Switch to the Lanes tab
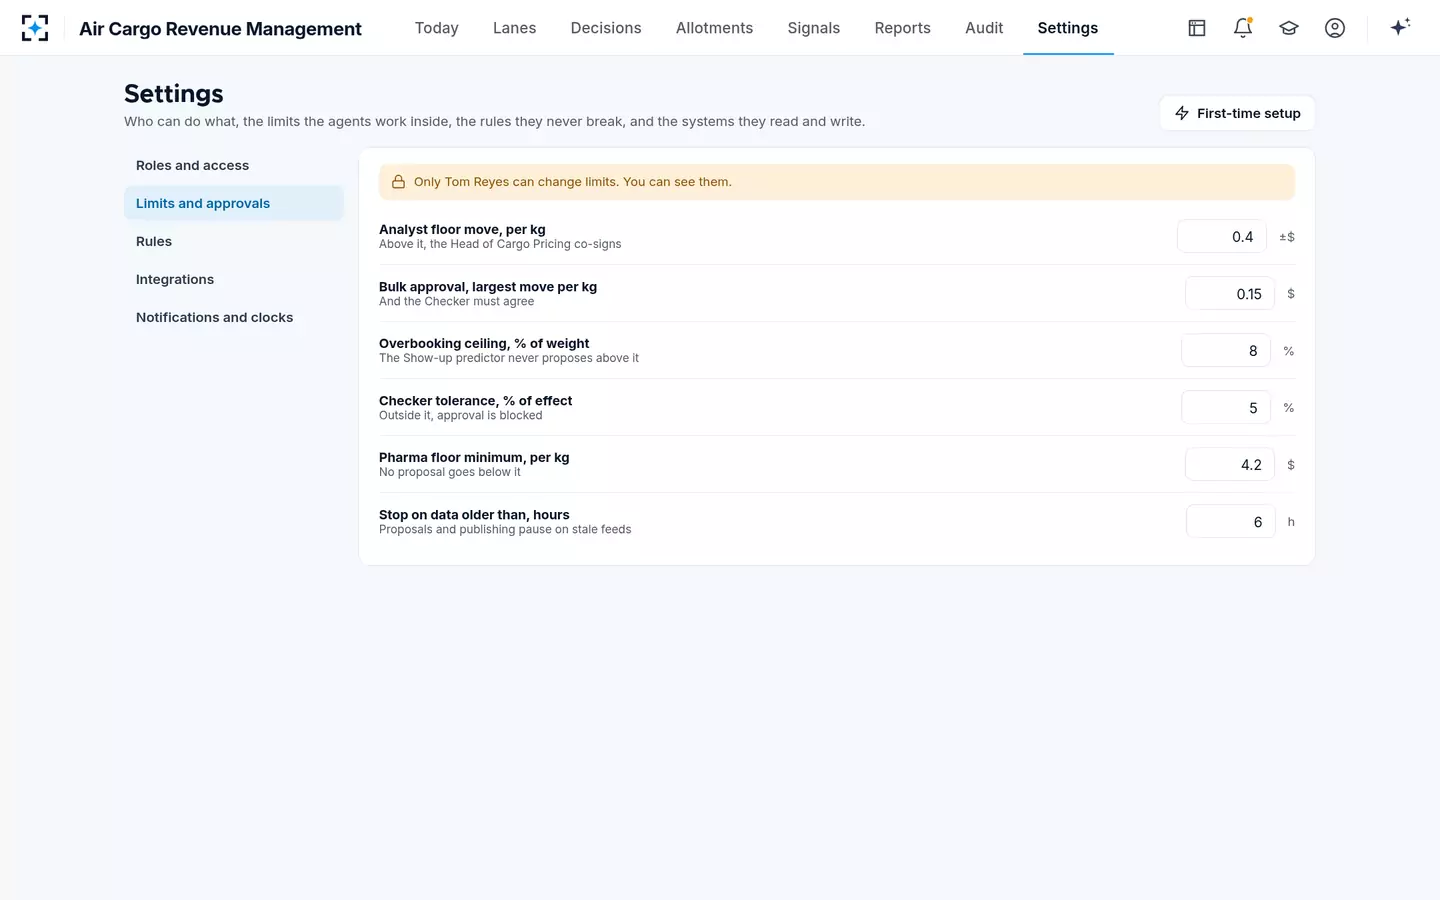Screen dimensions: 1440x900 click(x=515, y=28)
